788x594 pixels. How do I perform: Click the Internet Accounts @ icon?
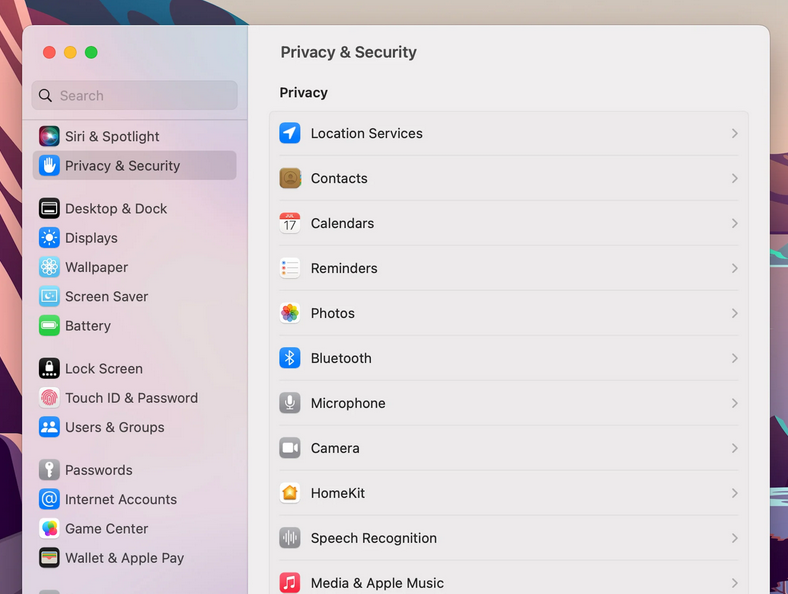click(x=49, y=499)
